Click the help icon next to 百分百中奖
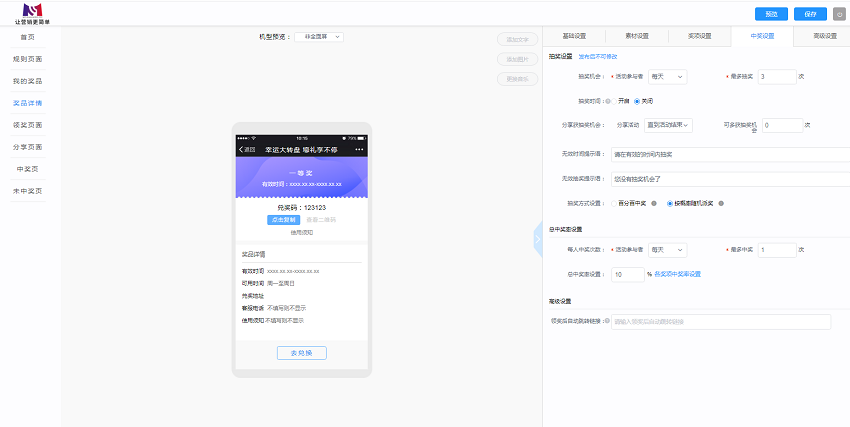Screen dimensions: 850x427 pos(654,204)
